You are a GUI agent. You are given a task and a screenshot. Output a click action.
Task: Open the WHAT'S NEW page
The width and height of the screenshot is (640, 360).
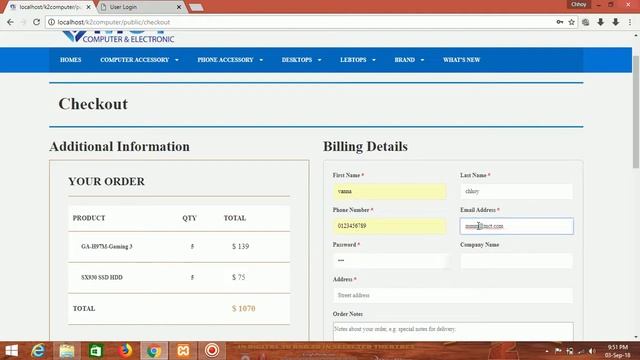(461, 60)
